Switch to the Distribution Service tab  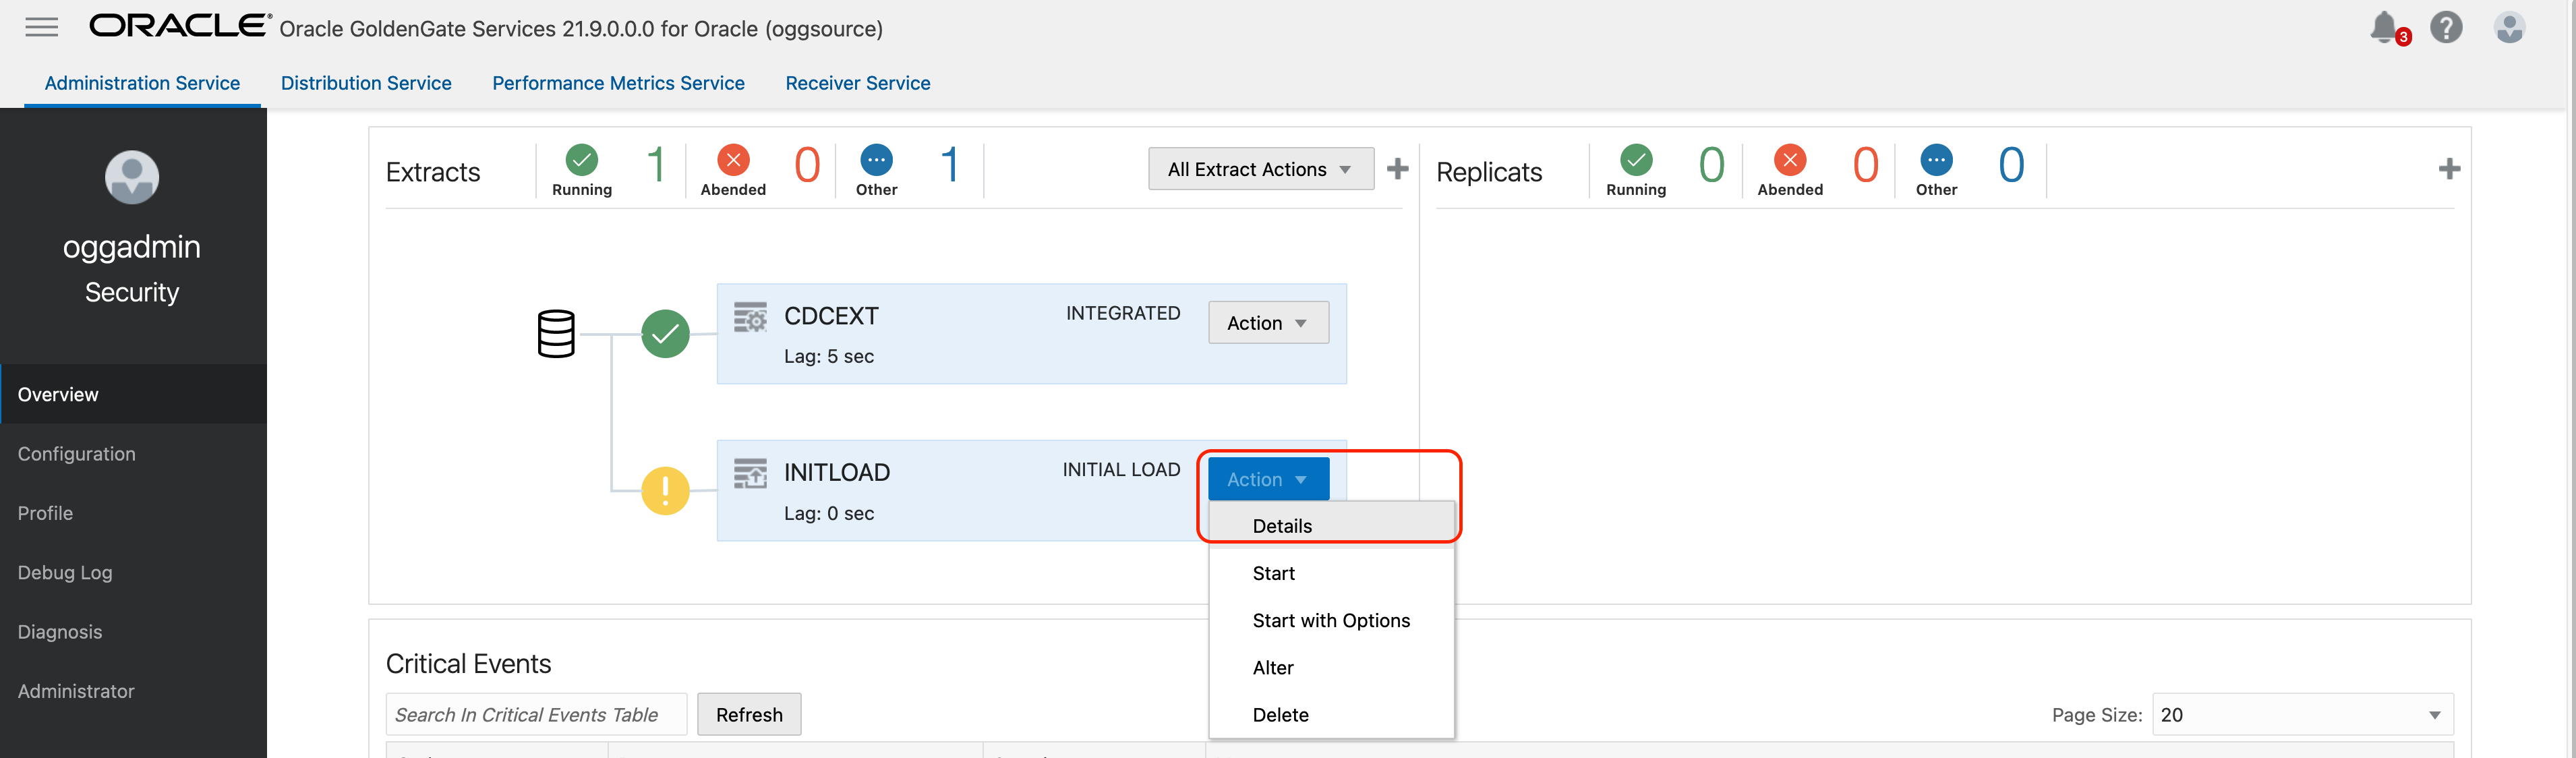point(366,83)
